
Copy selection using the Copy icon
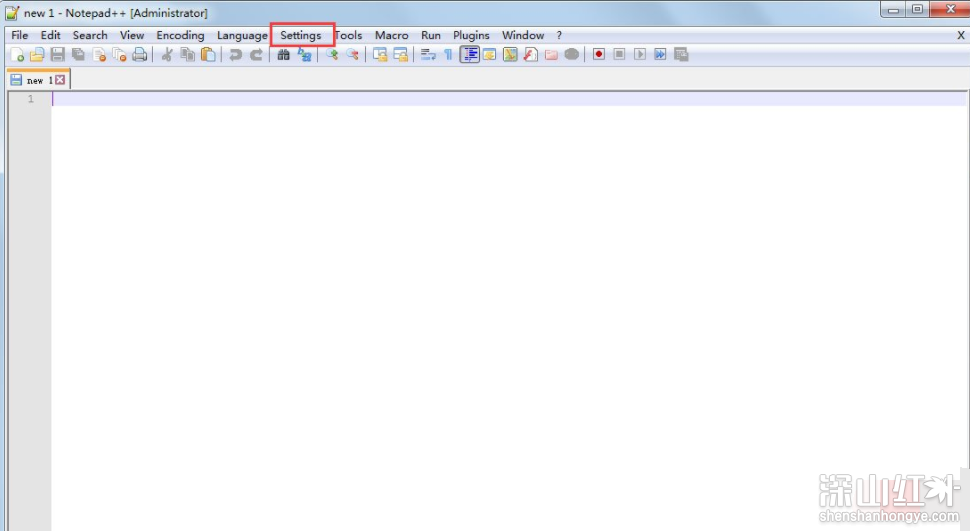click(187, 55)
